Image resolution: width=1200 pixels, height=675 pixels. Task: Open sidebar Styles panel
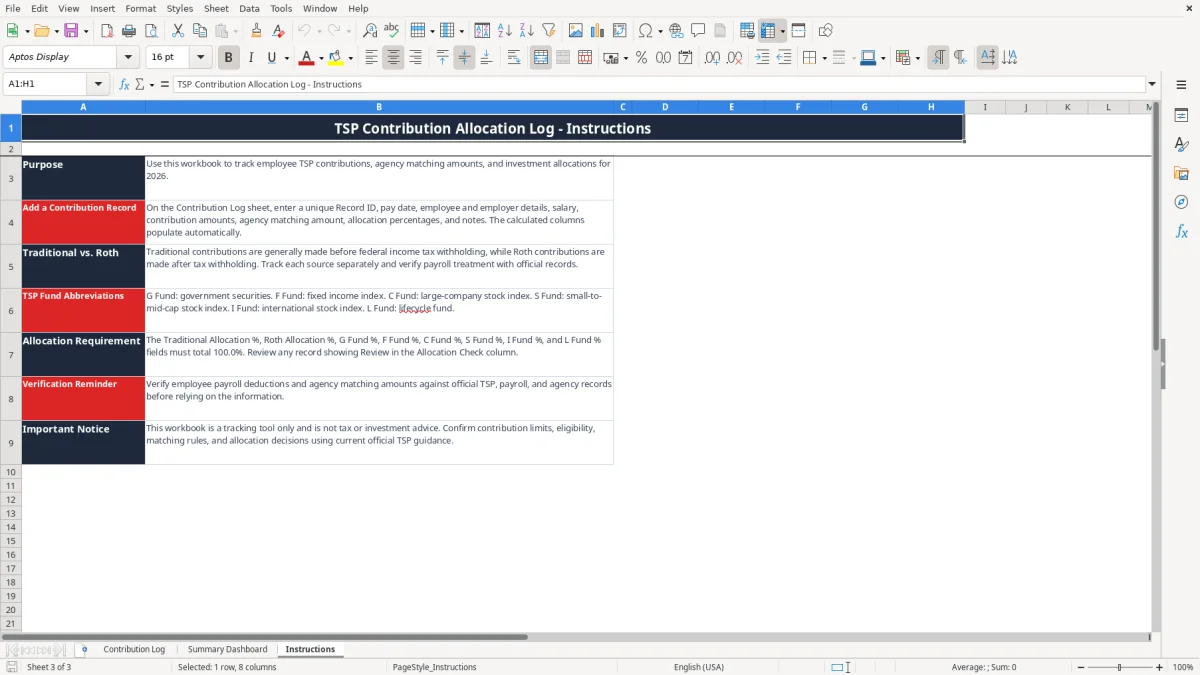pos(1181,144)
